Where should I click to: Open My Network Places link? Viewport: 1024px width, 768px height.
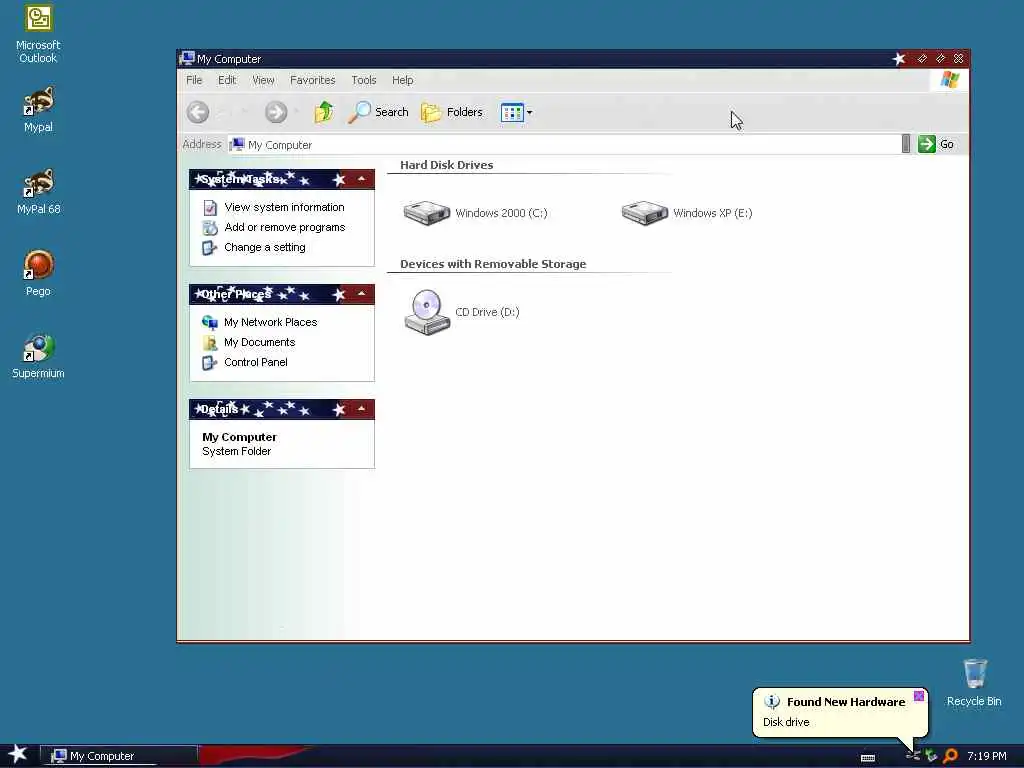tap(270, 322)
